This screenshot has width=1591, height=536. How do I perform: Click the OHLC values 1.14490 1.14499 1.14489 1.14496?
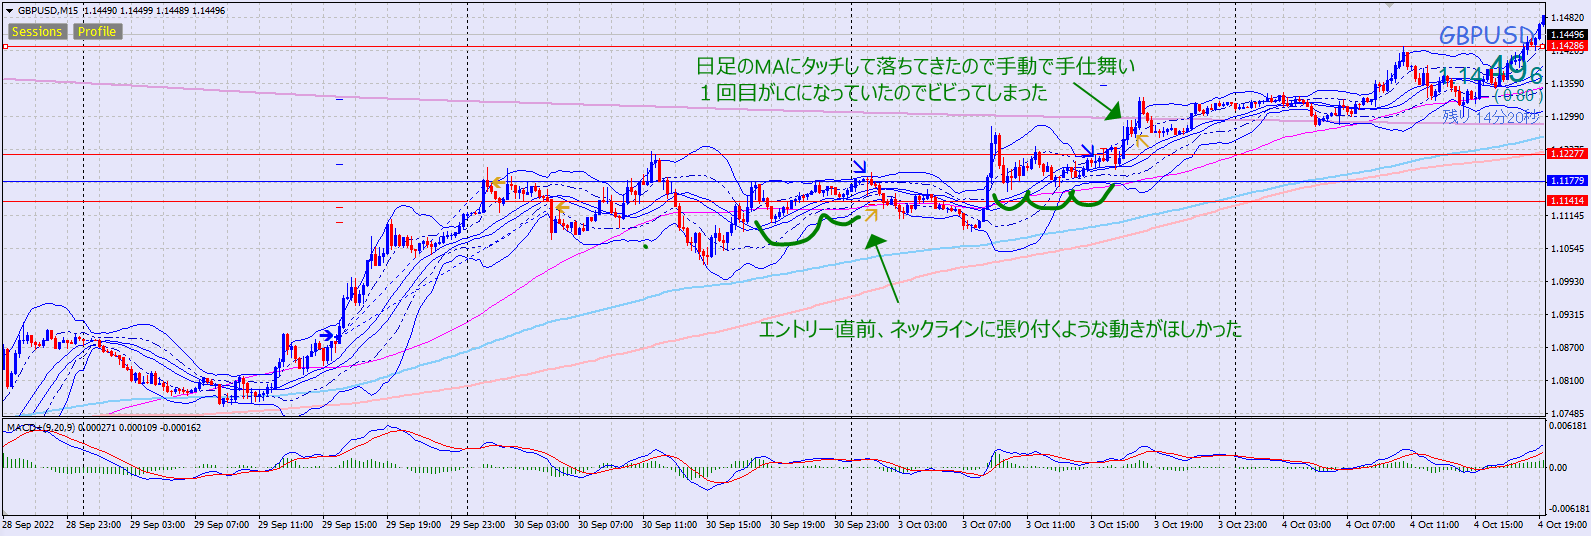pos(154,11)
